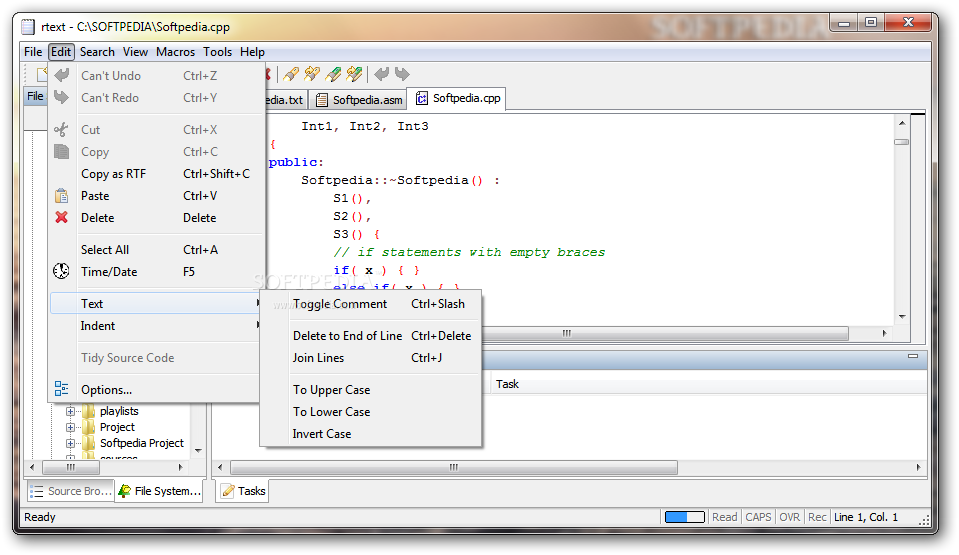Click the Tasks panel horizontal scroll right arrow
959x555 pixels.
point(918,467)
